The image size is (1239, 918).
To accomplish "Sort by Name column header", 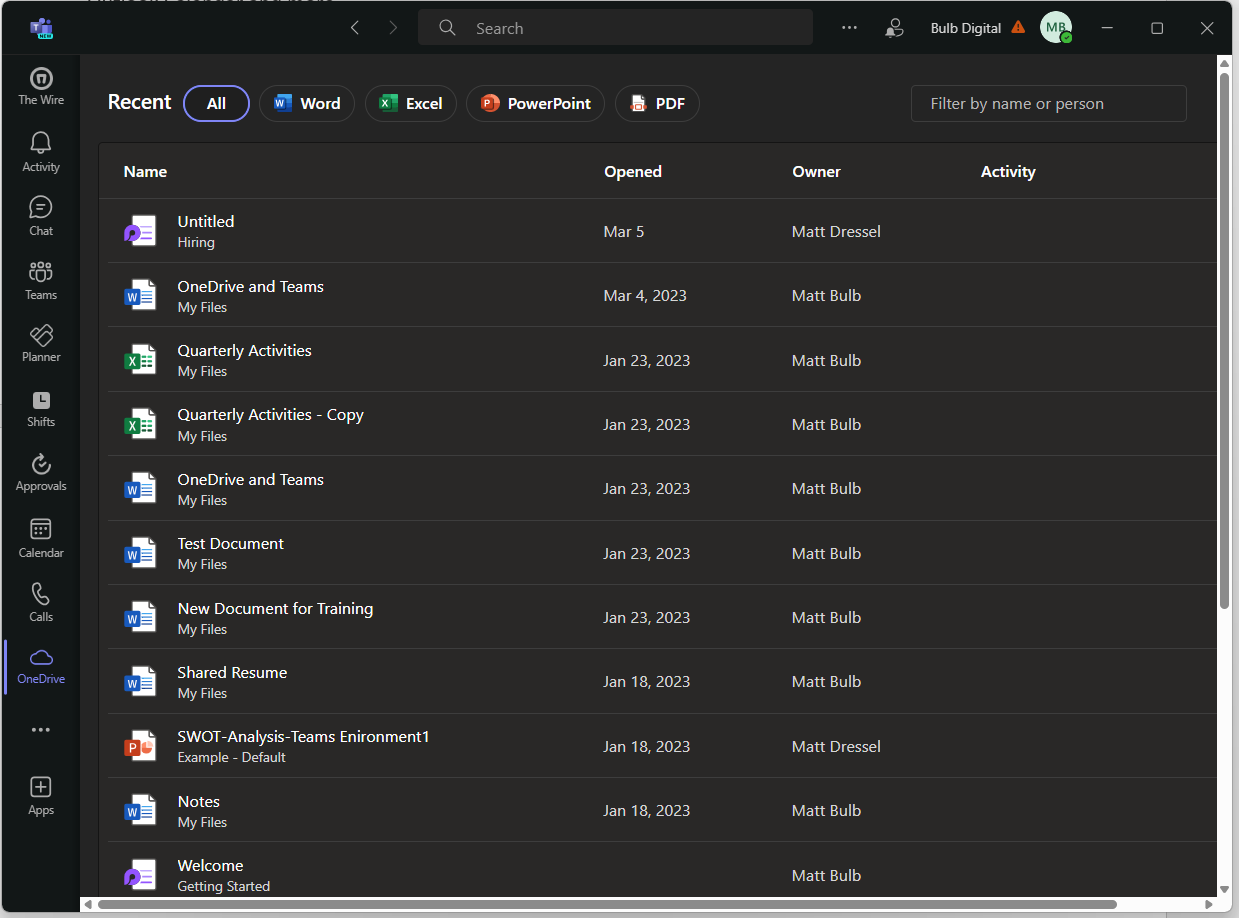I will click(x=145, y=172).
